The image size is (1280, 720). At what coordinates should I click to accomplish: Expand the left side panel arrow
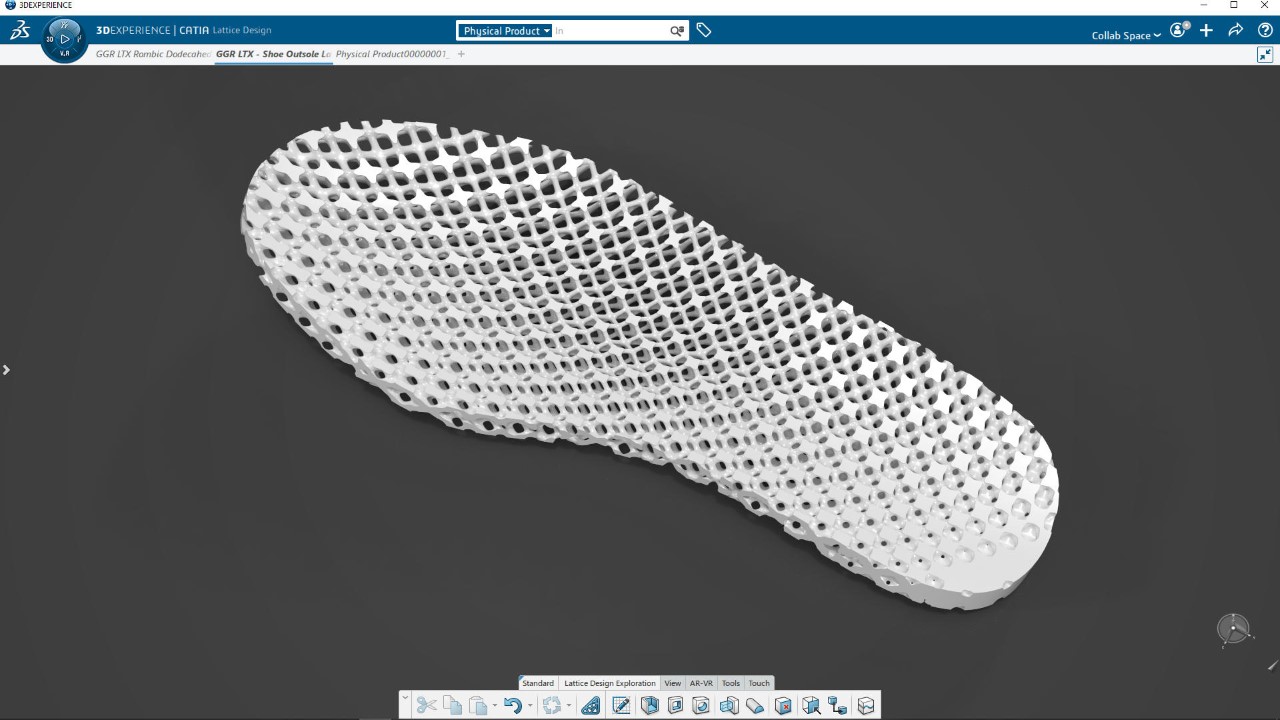[x=6, y=370]
